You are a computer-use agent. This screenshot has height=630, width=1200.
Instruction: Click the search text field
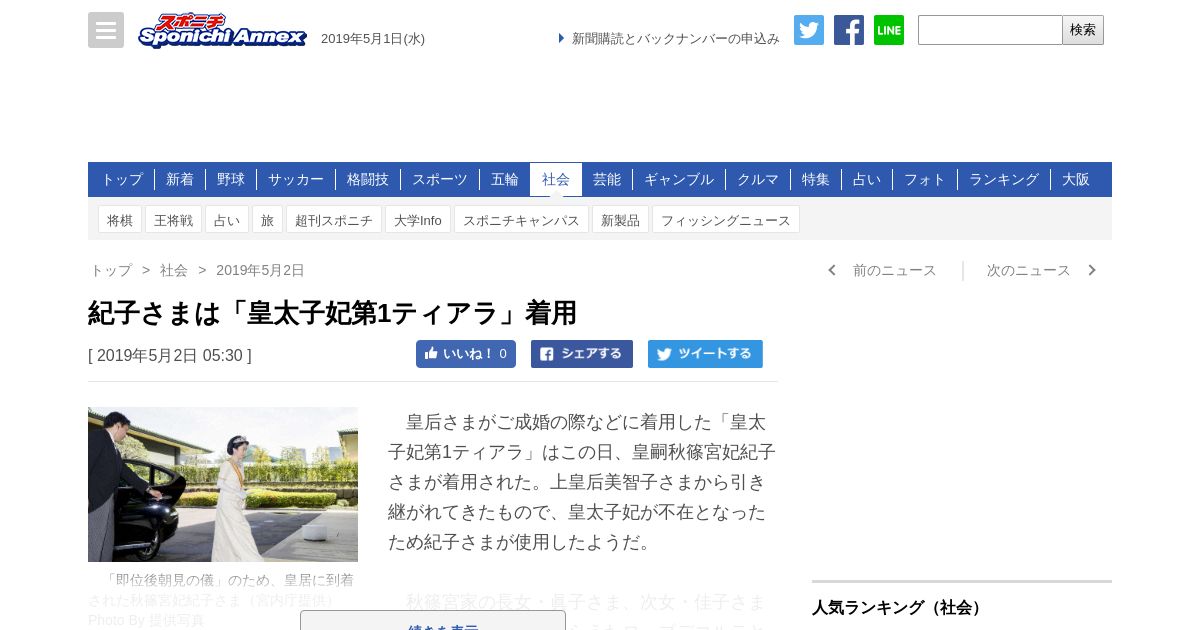click(990, 30)
